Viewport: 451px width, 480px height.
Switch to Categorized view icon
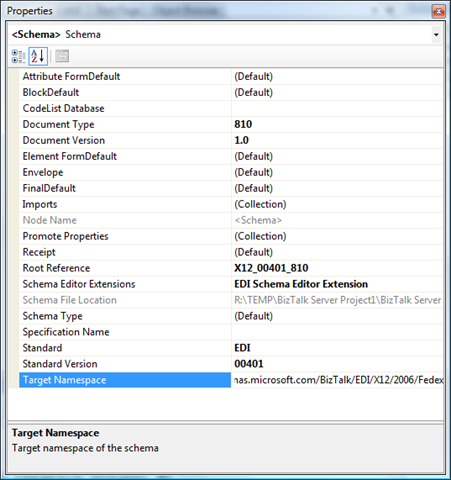point(18,56)
